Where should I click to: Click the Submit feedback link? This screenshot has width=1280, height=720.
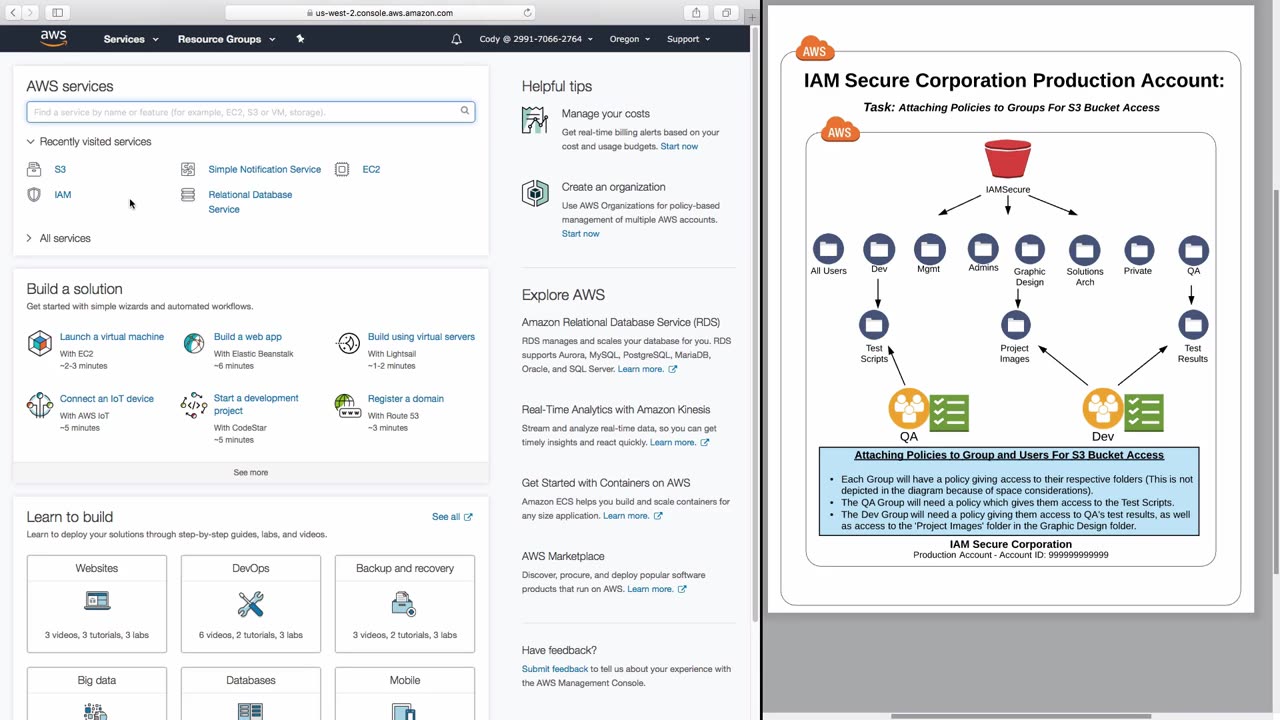555,669
